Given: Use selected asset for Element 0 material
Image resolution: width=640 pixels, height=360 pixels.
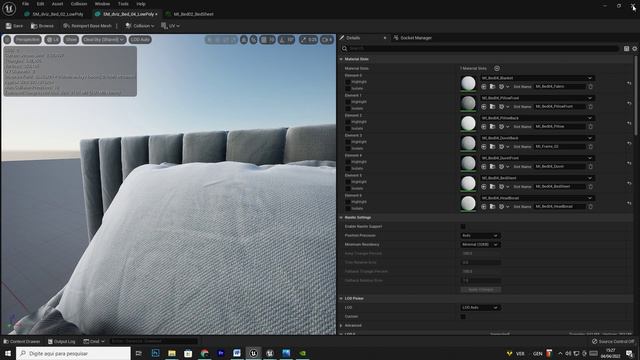Looking at the screenshot, I should point(484,87).
